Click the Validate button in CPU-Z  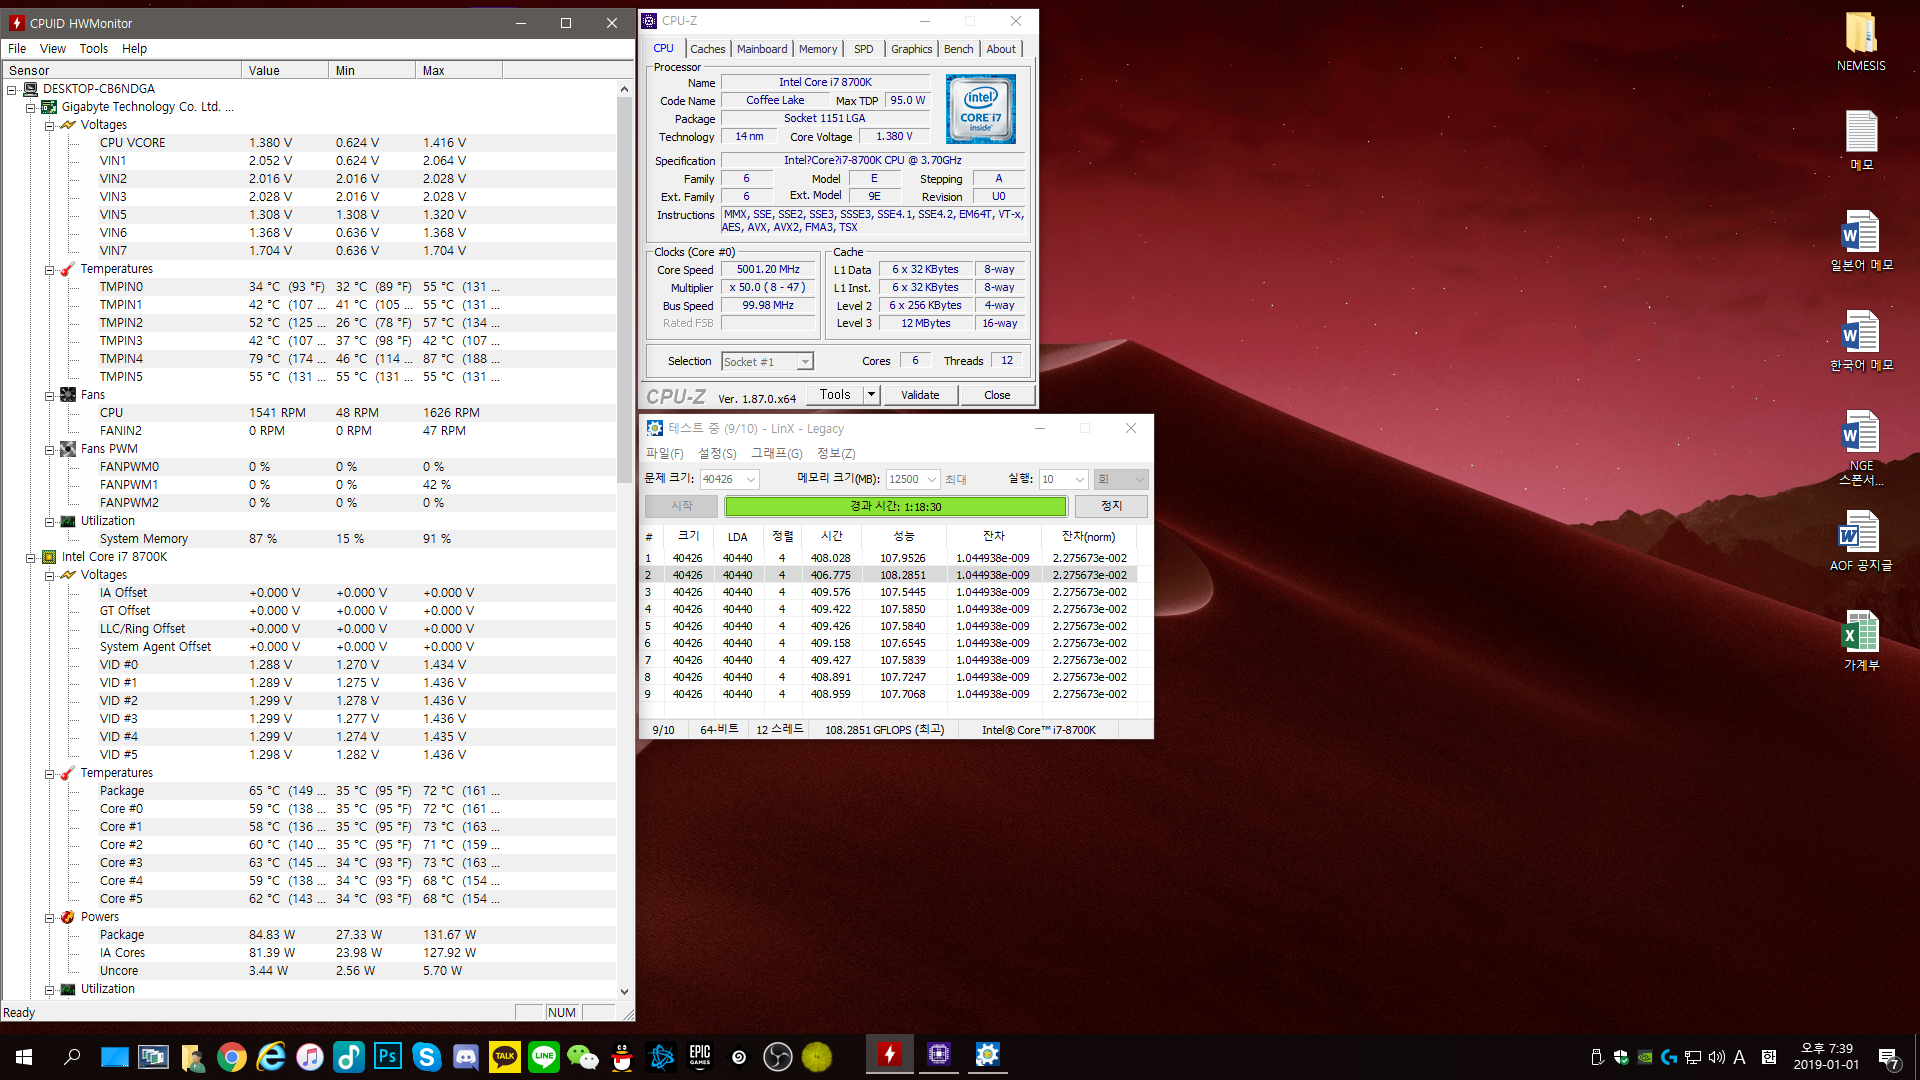click(x=919, y=395)
